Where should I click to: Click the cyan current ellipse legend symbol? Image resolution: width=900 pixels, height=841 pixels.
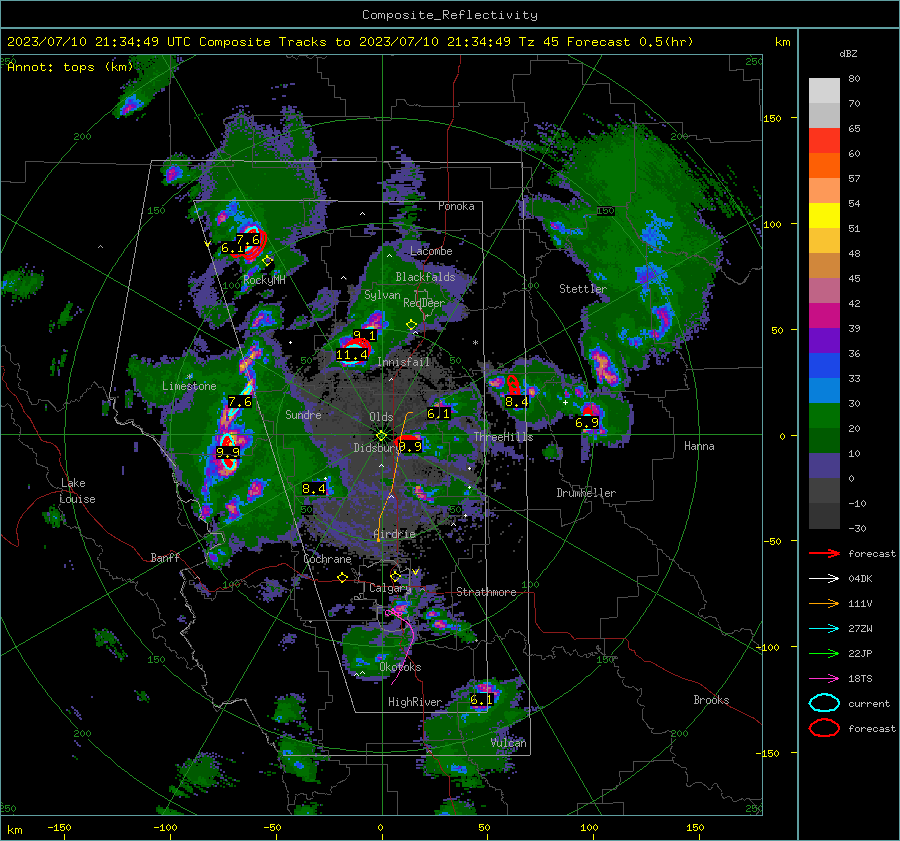(824, 703)
